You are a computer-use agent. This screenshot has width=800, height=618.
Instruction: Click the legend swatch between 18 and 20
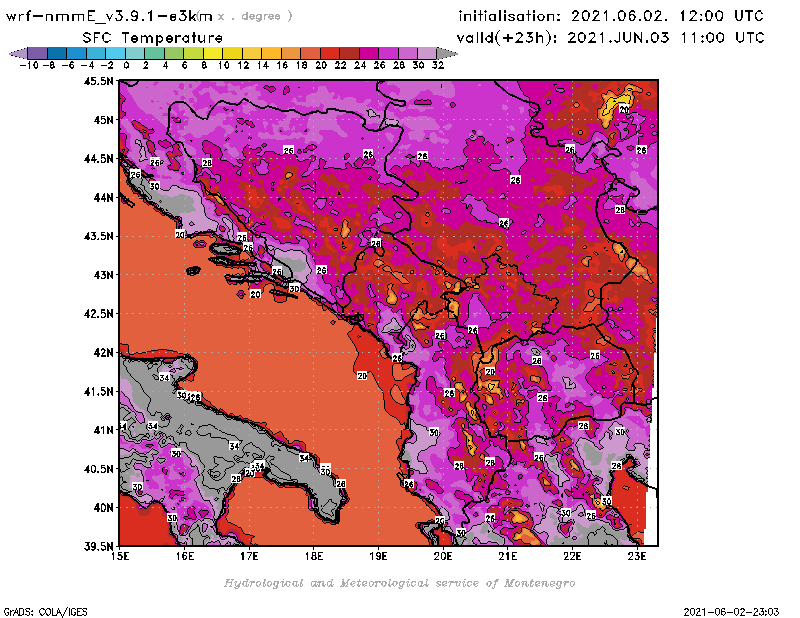[x=310, y=53]
